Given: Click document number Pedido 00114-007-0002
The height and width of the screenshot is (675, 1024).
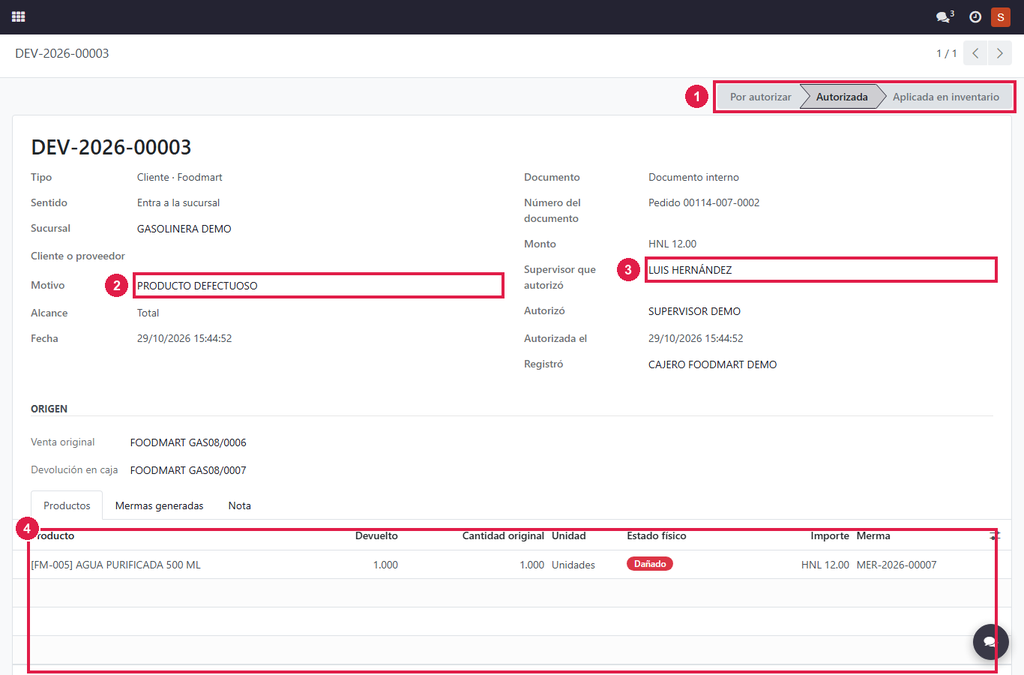Looking at the screenshot, I should 704,203.
